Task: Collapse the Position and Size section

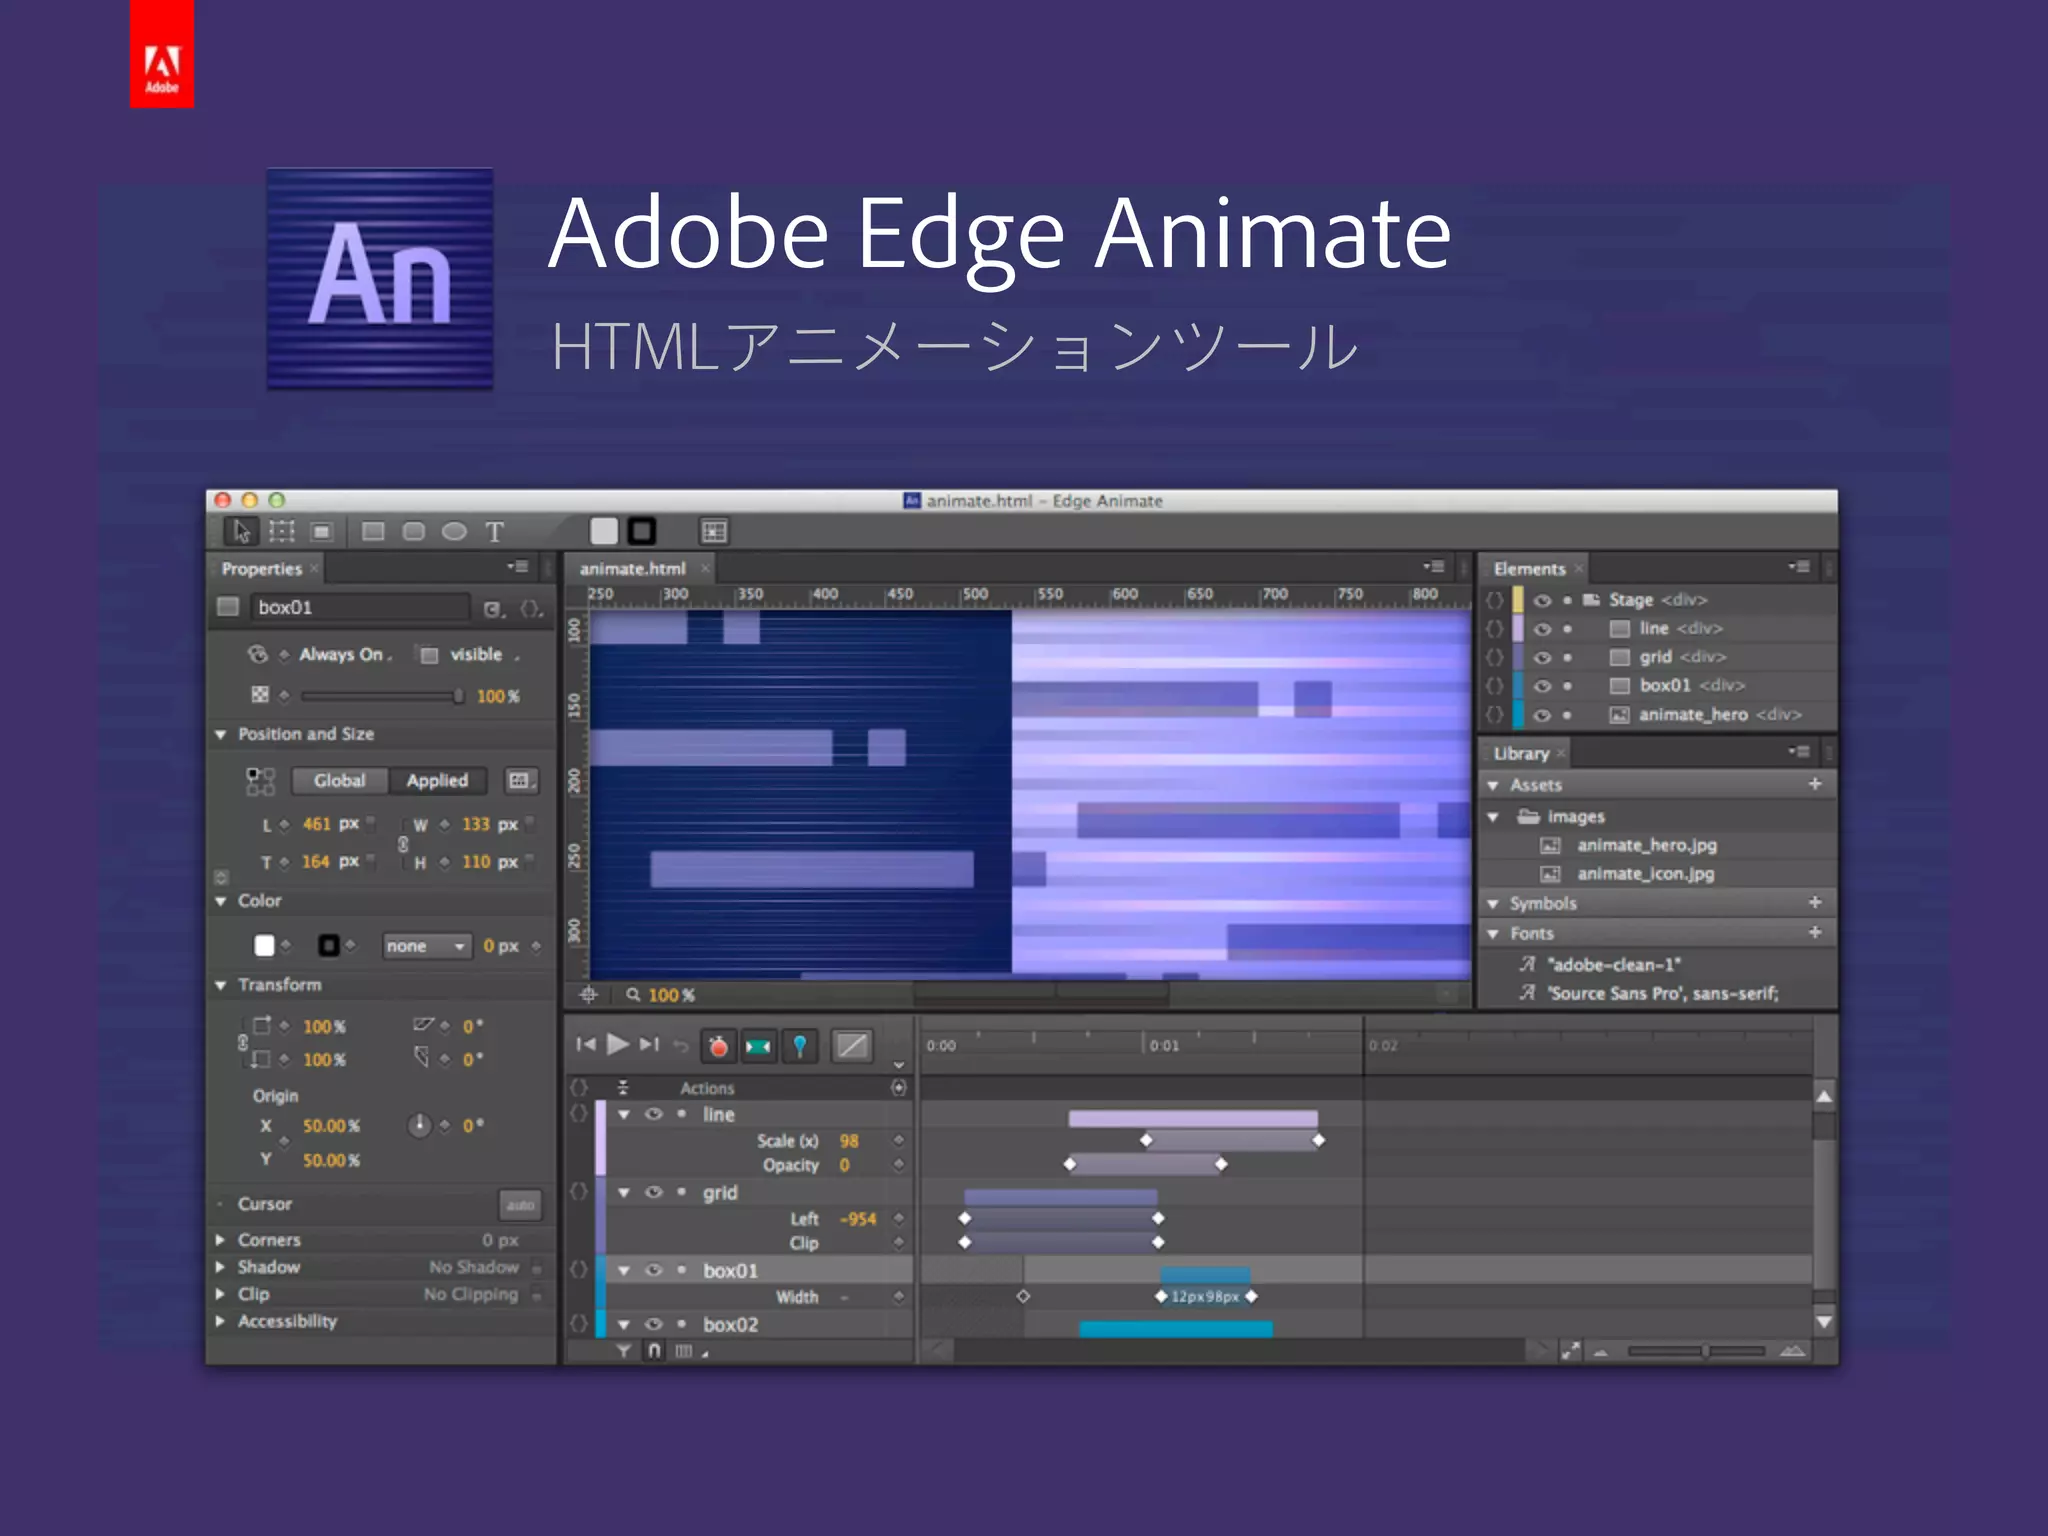Action: click(220, 734)
